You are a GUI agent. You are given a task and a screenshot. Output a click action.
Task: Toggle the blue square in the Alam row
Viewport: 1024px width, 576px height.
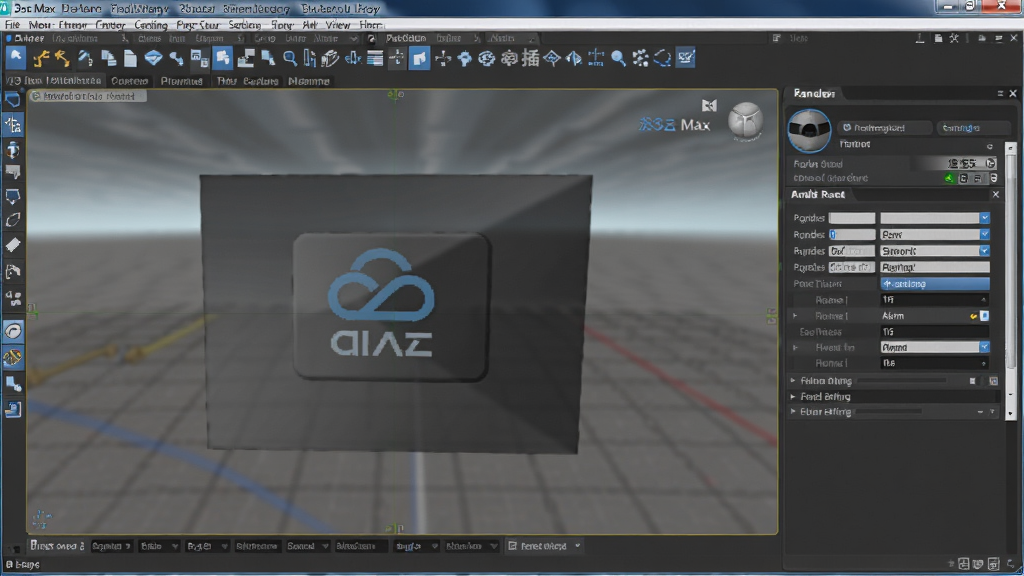[x=984, y=316]
